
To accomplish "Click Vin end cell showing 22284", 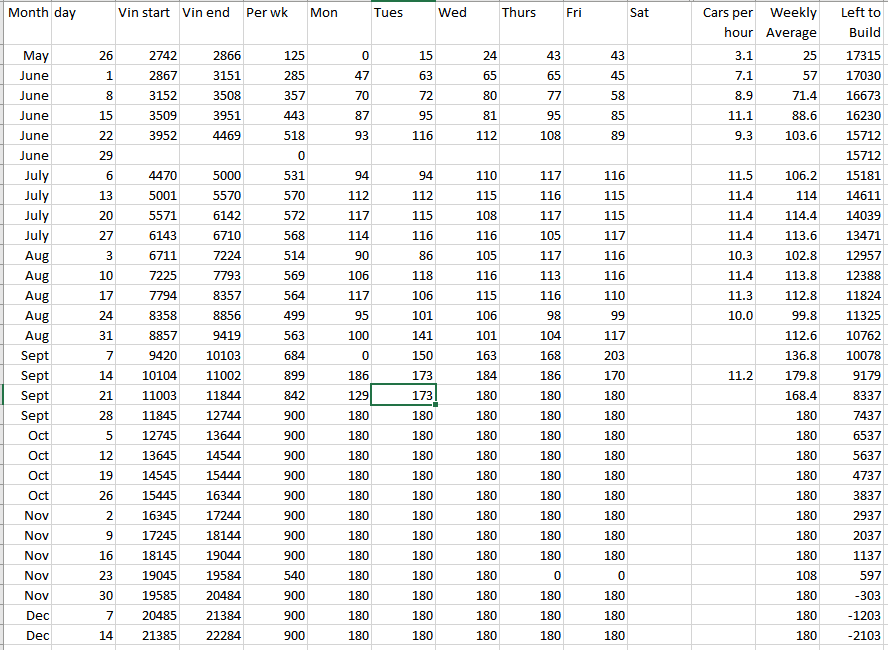I will click(211, 636).
